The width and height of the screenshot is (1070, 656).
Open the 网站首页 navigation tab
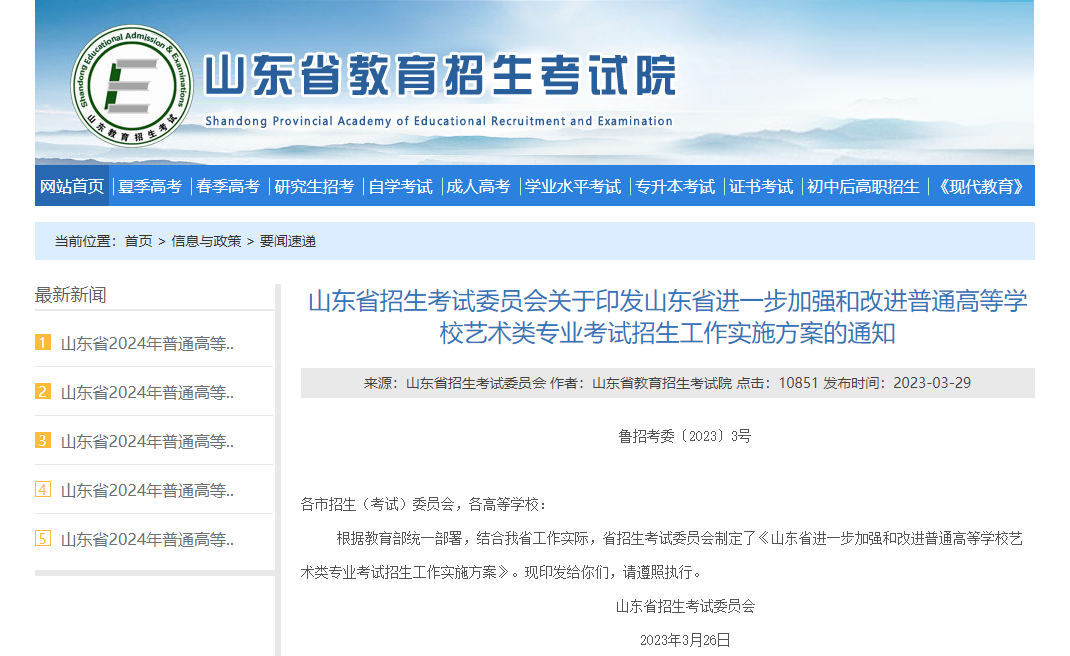[71, 186]
